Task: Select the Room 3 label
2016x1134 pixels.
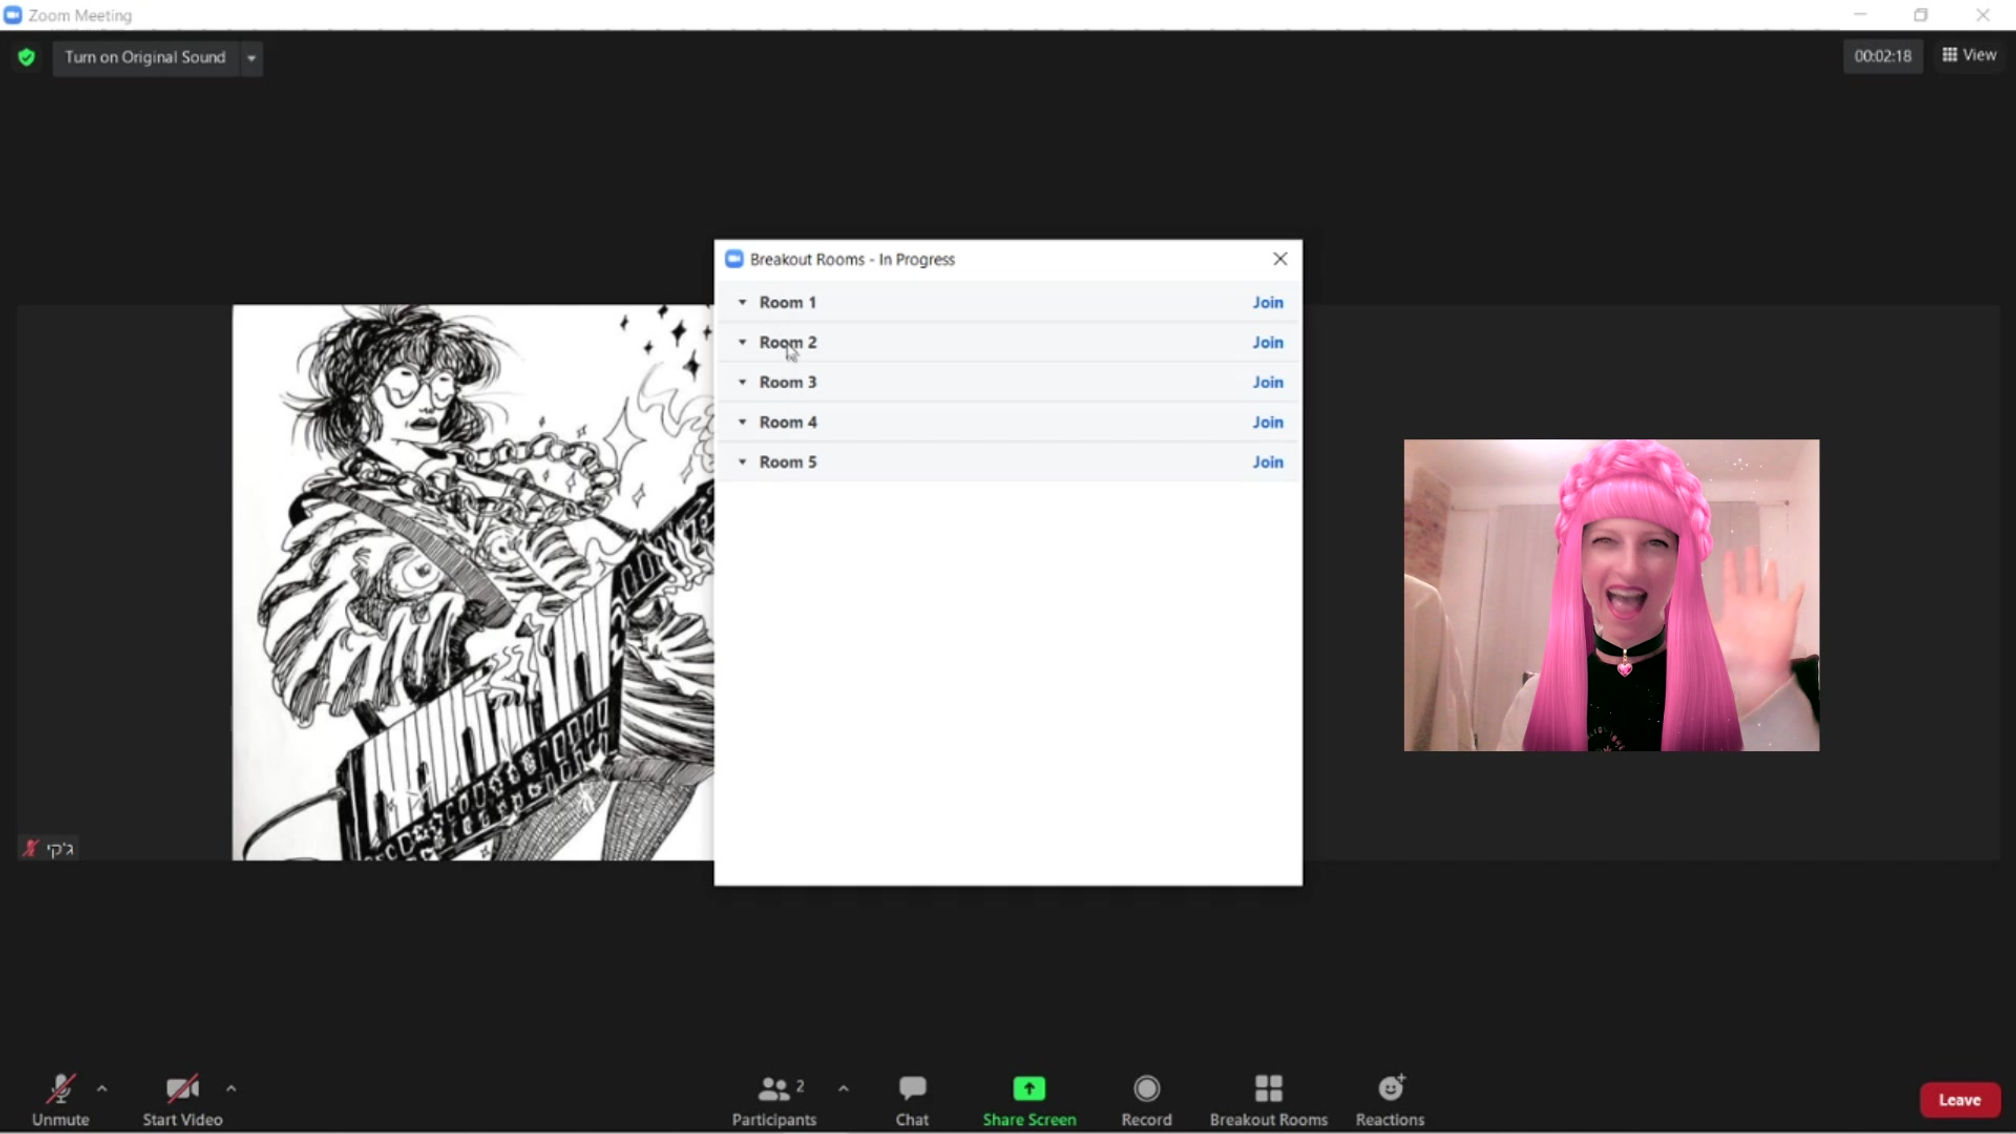Action: [x=788, y=382]
